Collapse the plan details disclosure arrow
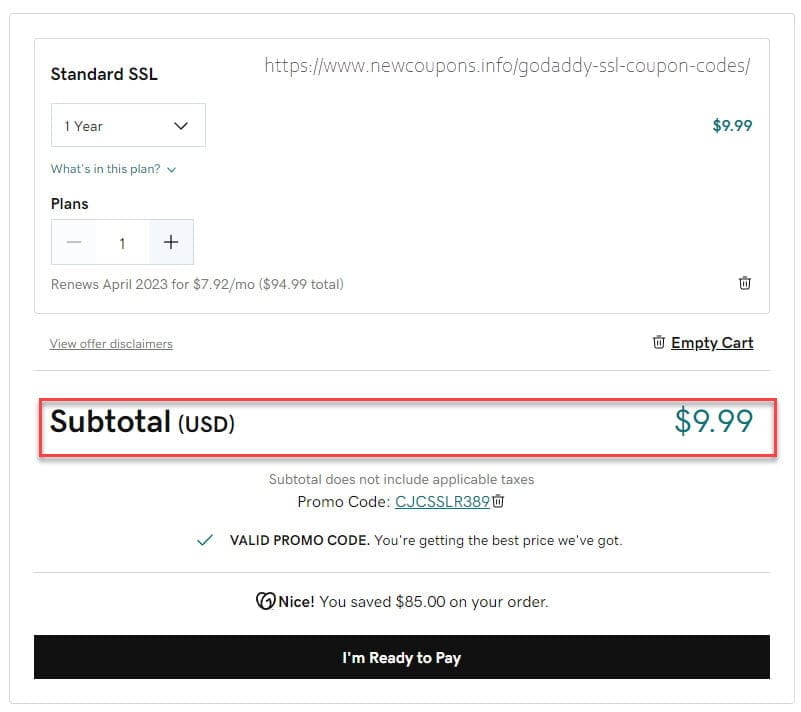 (x=170, y=169)
